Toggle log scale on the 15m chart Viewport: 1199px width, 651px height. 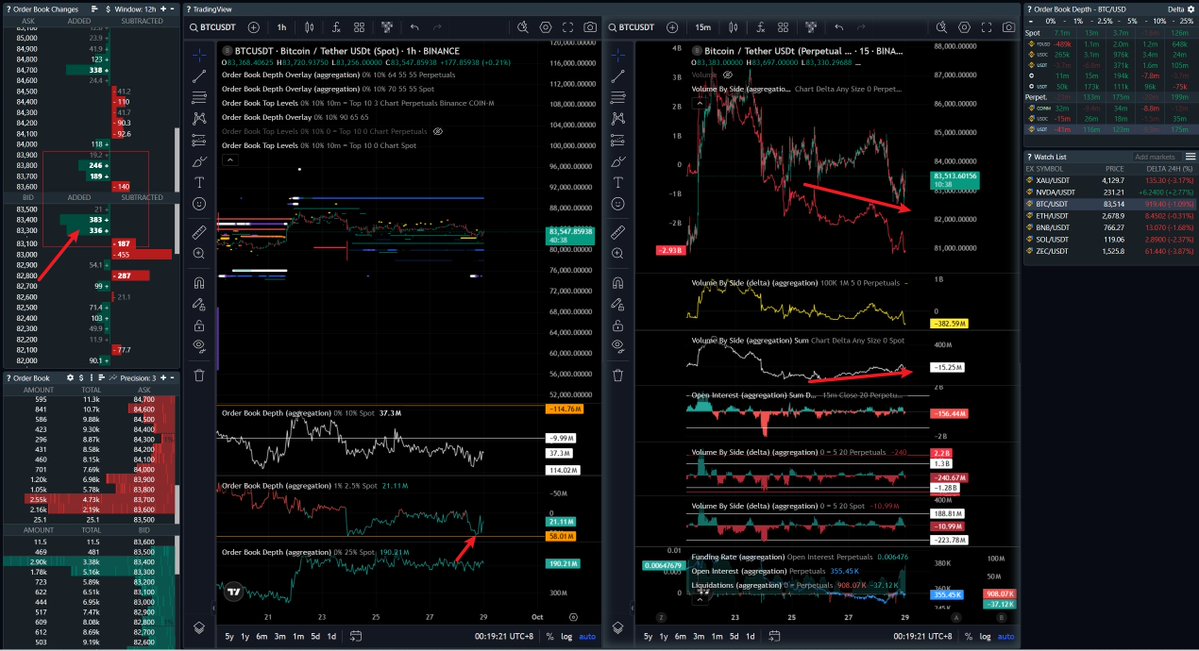point(985,636)
